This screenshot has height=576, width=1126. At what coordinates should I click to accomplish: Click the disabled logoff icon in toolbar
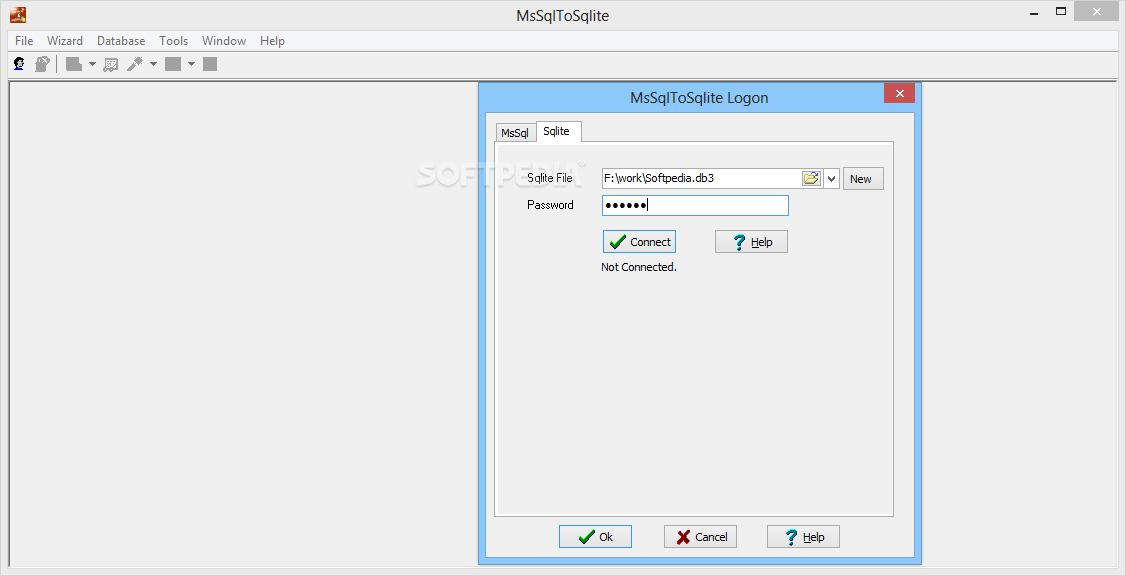coord(42,64)
